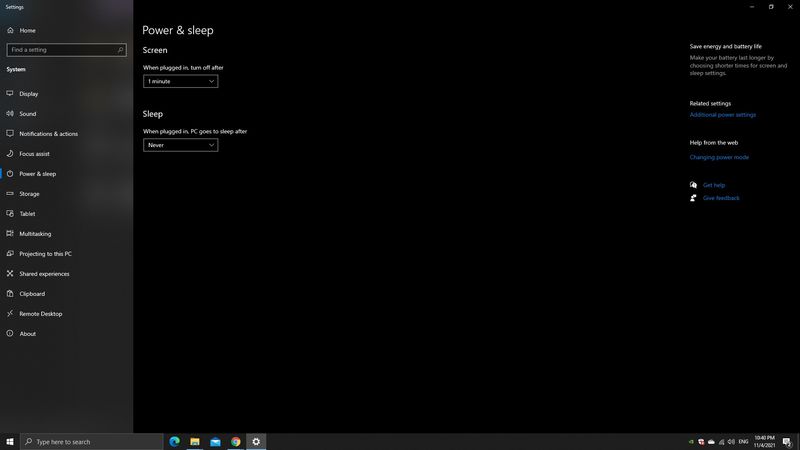The image size is (800, 450).
Task: Click the network tray icon
Action: click(x=721, y=442)
